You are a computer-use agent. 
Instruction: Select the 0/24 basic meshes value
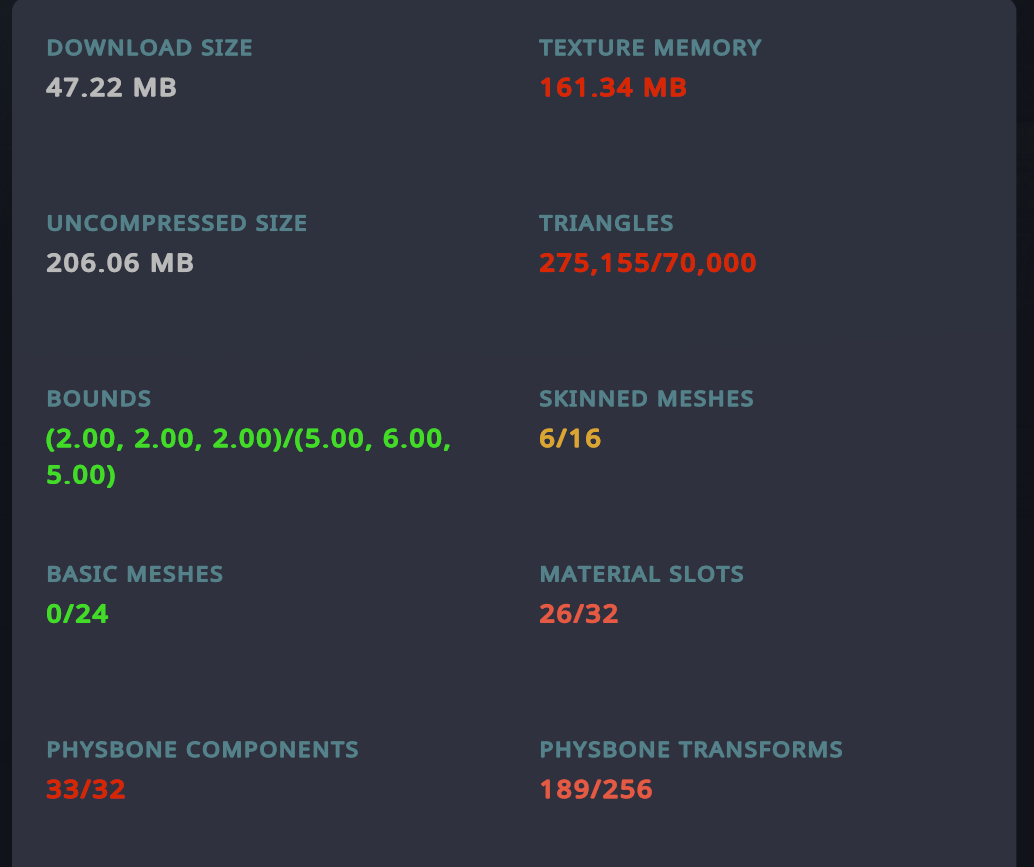(77, 613)
